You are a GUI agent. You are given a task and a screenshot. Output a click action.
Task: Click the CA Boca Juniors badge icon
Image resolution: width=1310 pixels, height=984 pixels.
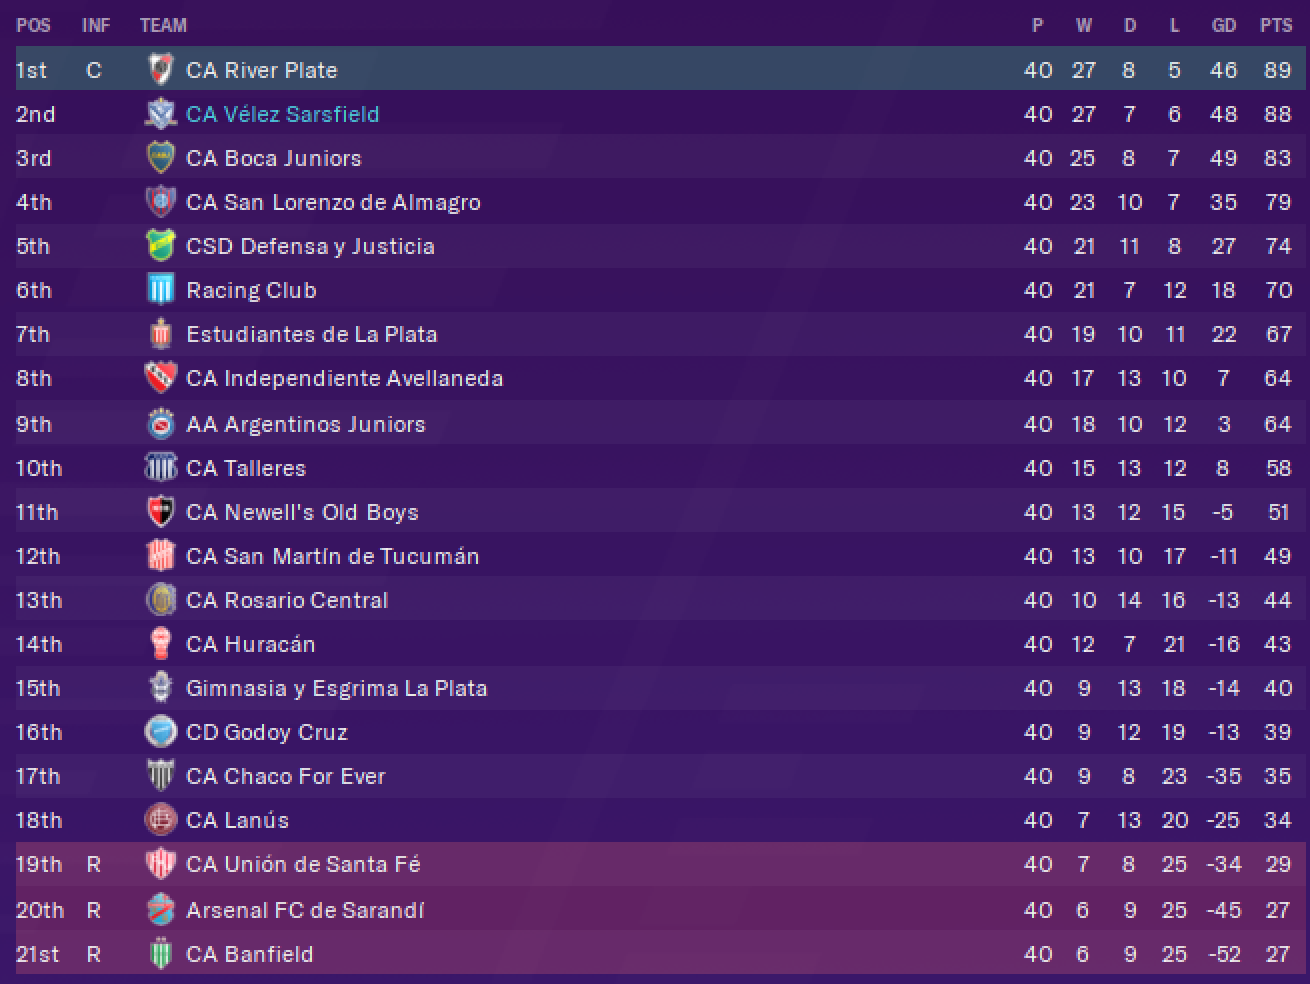pos(160,157)
